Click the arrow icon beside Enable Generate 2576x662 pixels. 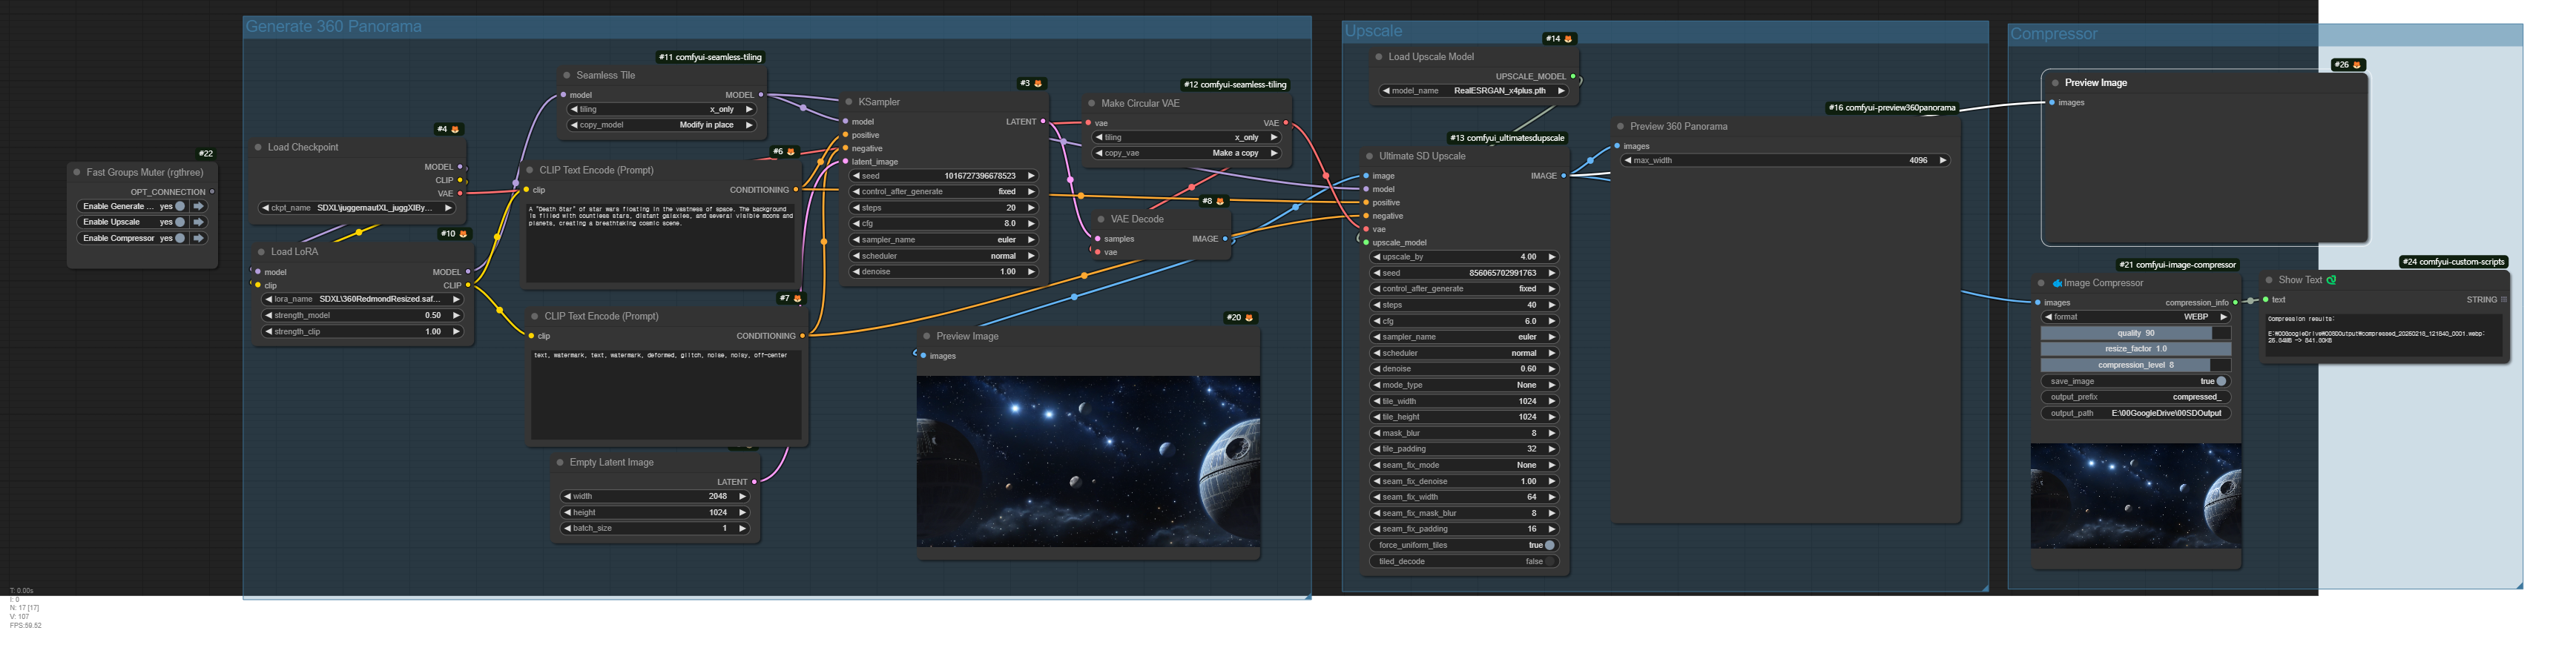(199, 206)
